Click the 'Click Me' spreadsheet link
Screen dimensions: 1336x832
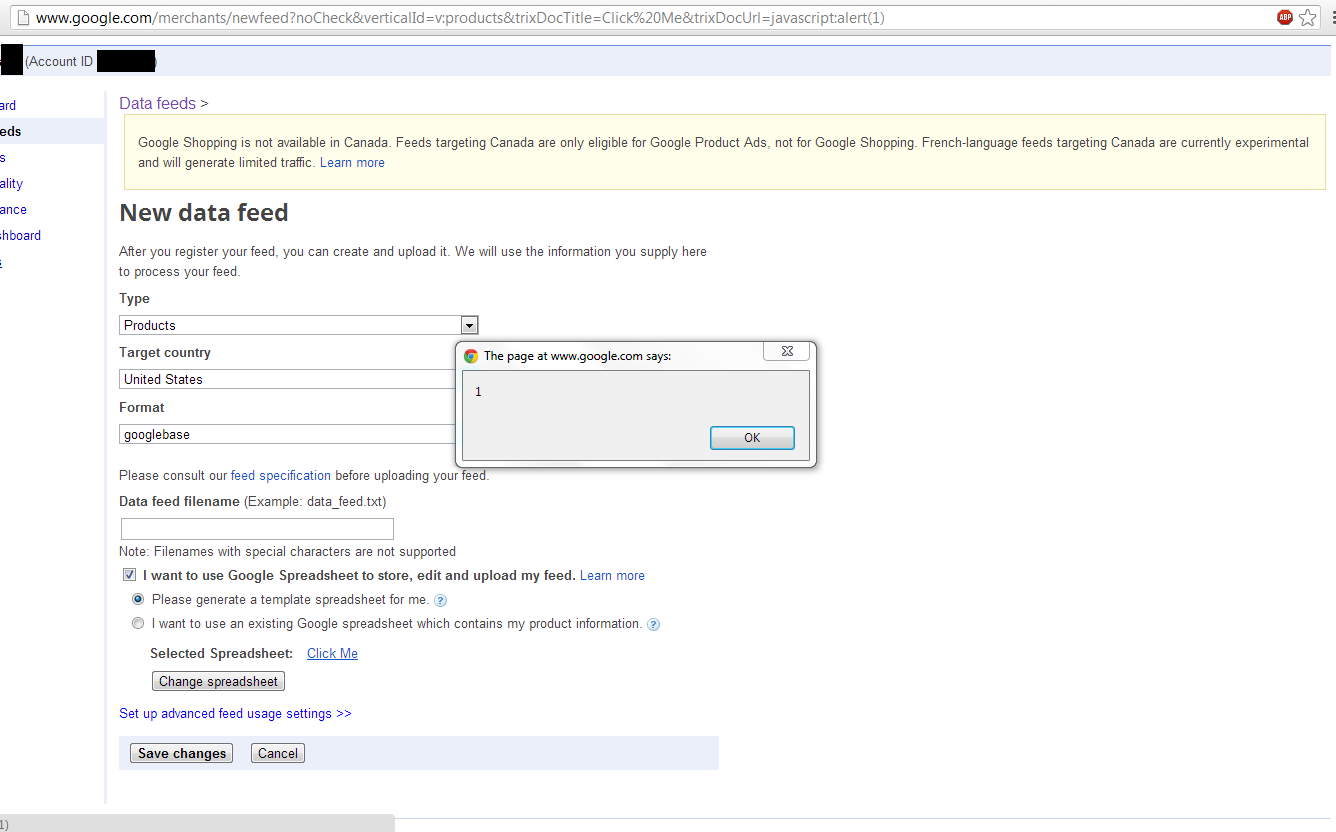[332, 653]
